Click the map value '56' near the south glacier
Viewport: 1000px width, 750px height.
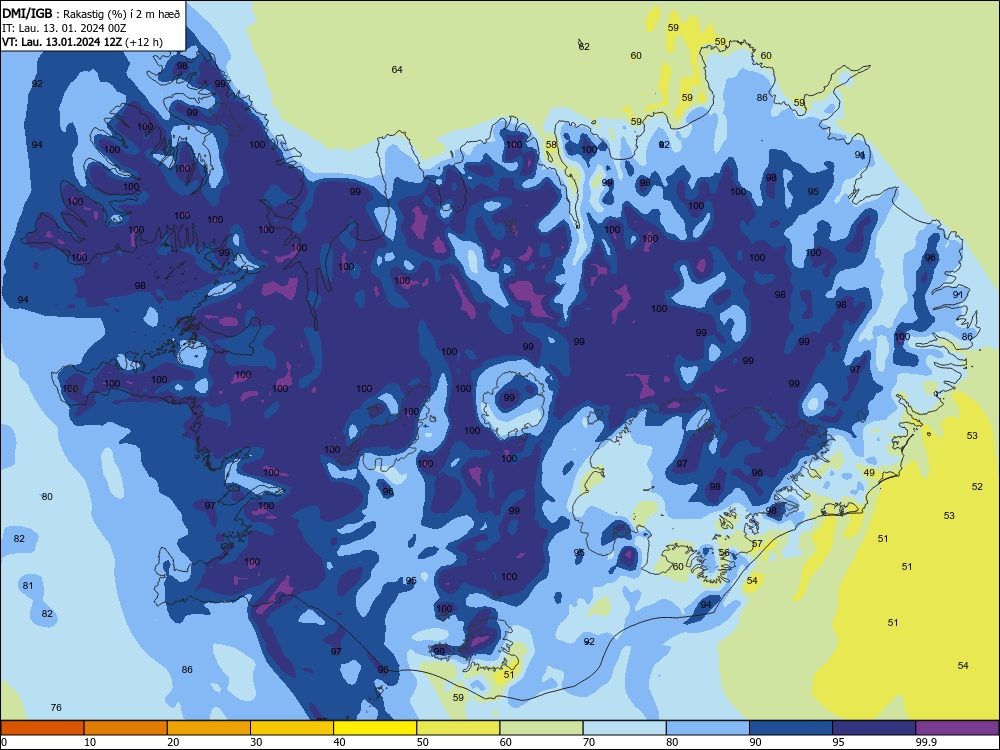[x=724, y=553]
